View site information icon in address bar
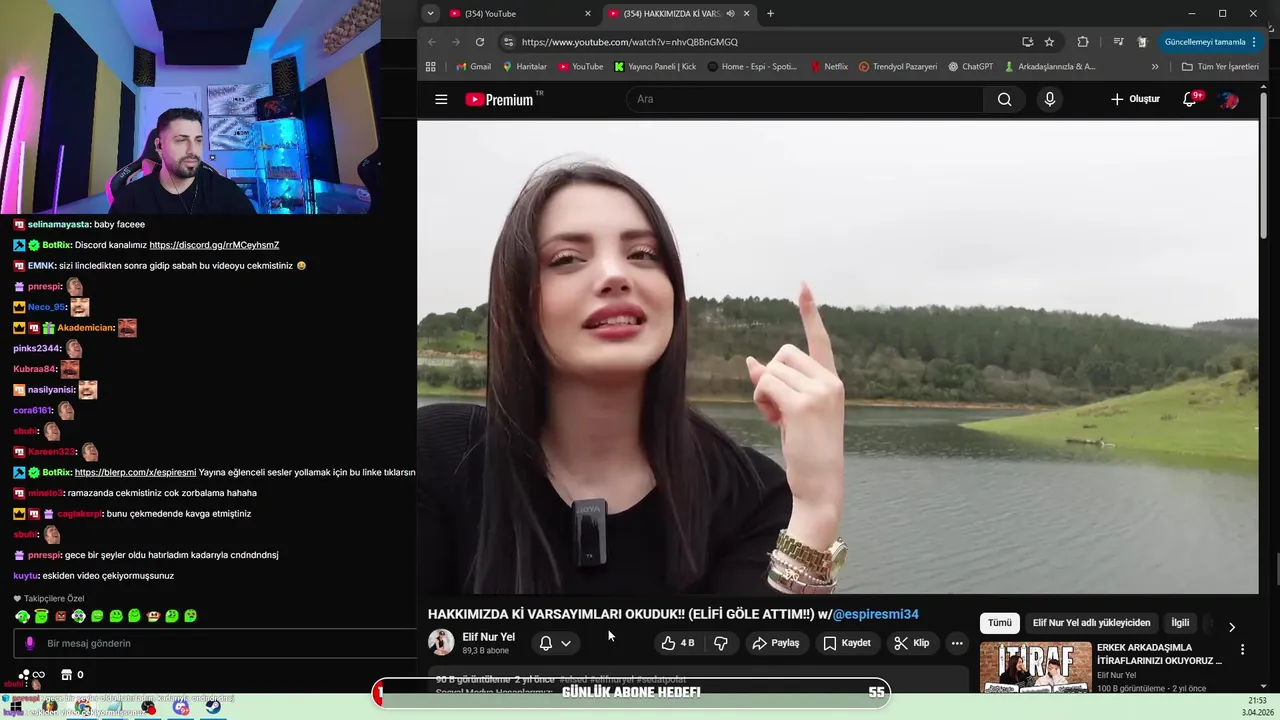Screen dimensions: 1280x720 pyautogui.click(x=508, y=42)
